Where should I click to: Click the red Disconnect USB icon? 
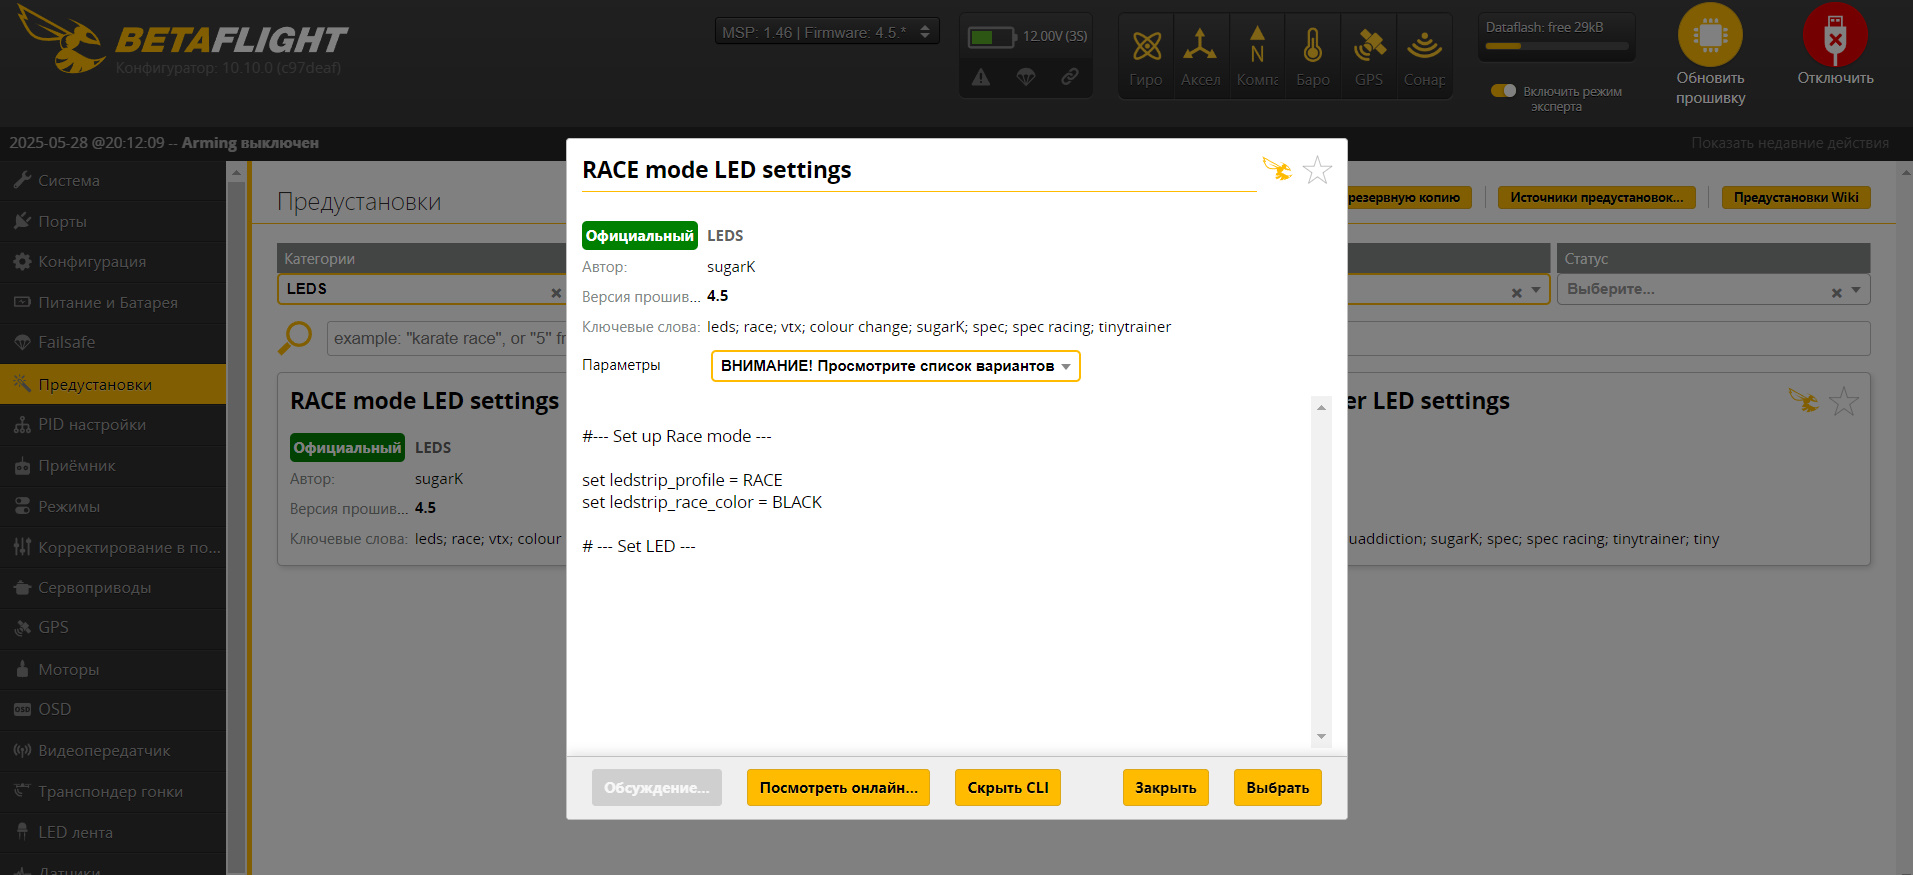[x=1835, y=35]
